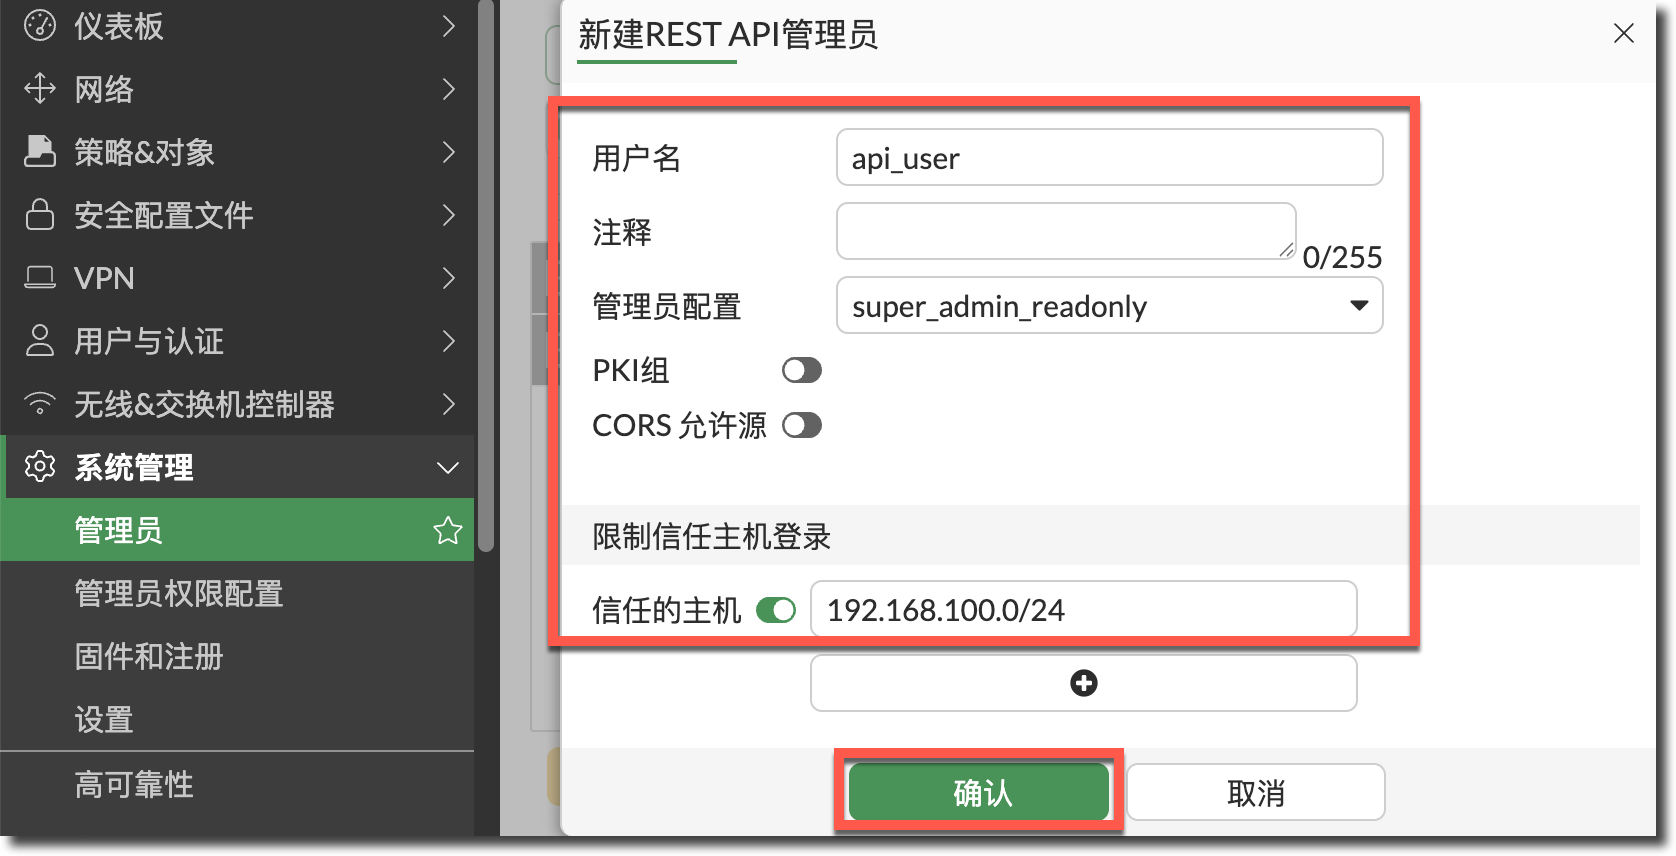Click the Network crossed-arrows icon
The image size is (1676, 856).
click(x=39, y=89)
